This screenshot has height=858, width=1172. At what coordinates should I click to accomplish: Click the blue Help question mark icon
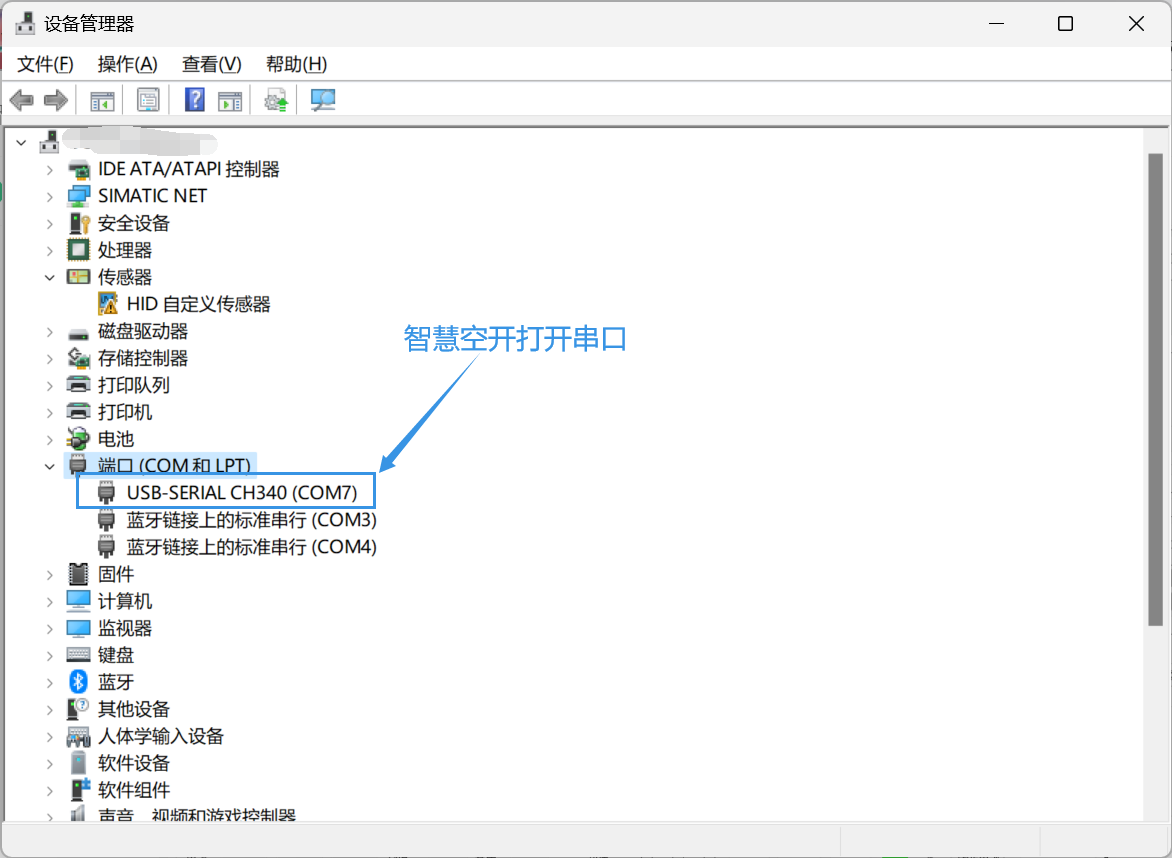[x=195, y=100]
